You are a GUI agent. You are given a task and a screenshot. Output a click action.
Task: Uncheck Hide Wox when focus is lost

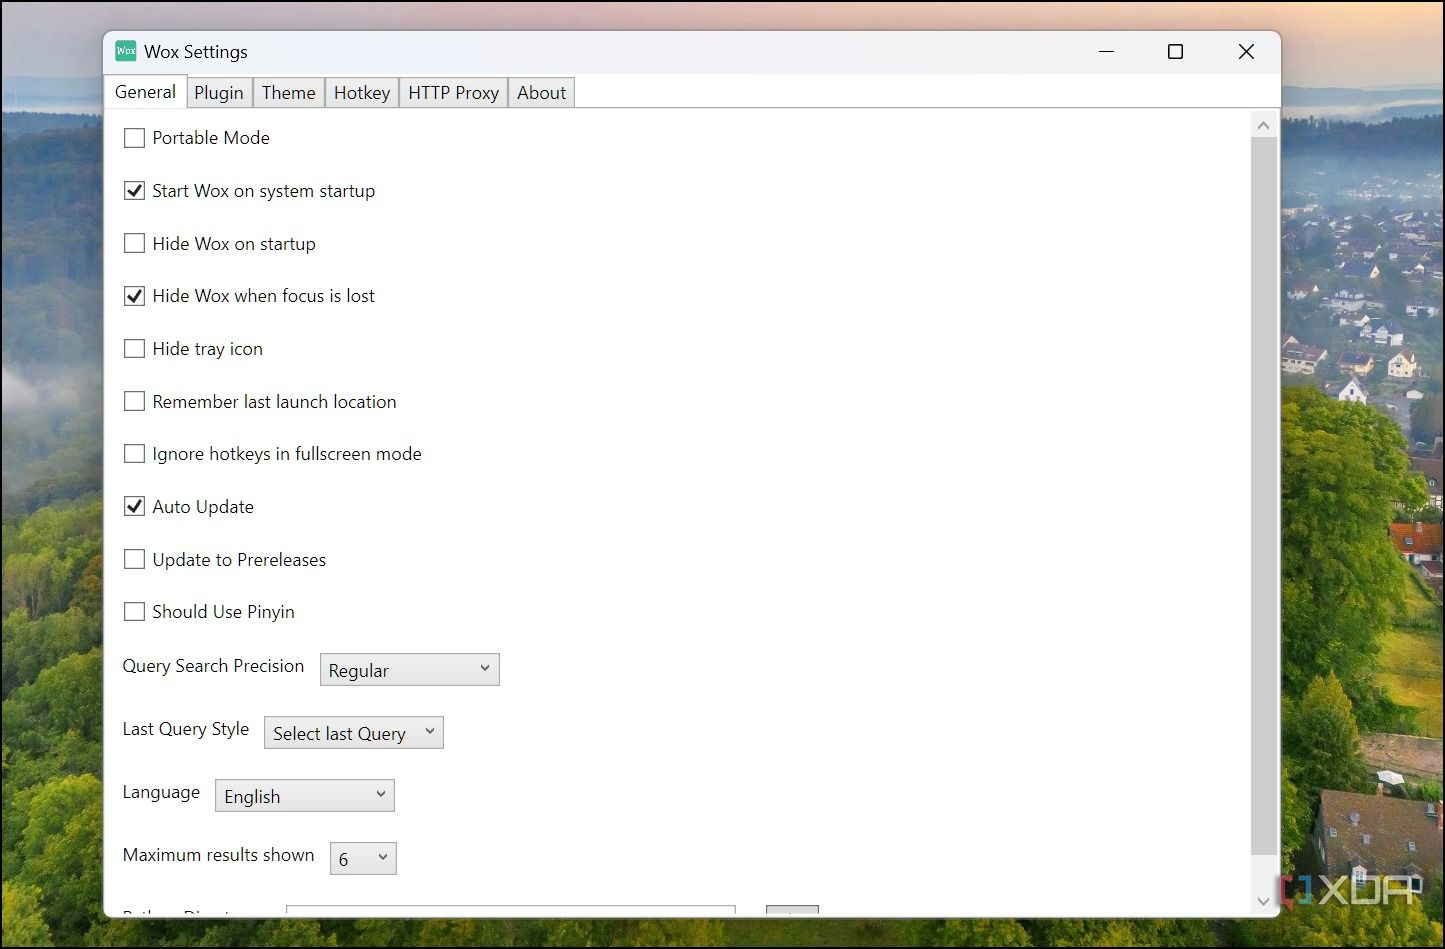pos(134,295)
